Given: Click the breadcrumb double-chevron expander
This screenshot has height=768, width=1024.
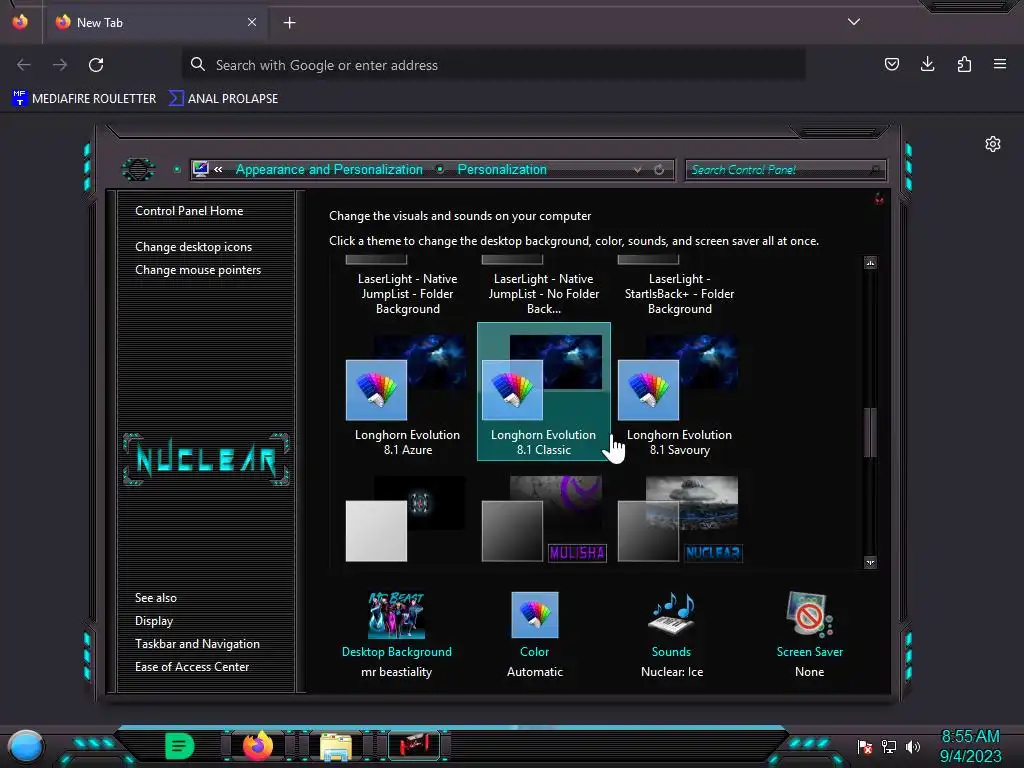Looking at the screenshot, I should pyautogui.click(x=218, y=169).
